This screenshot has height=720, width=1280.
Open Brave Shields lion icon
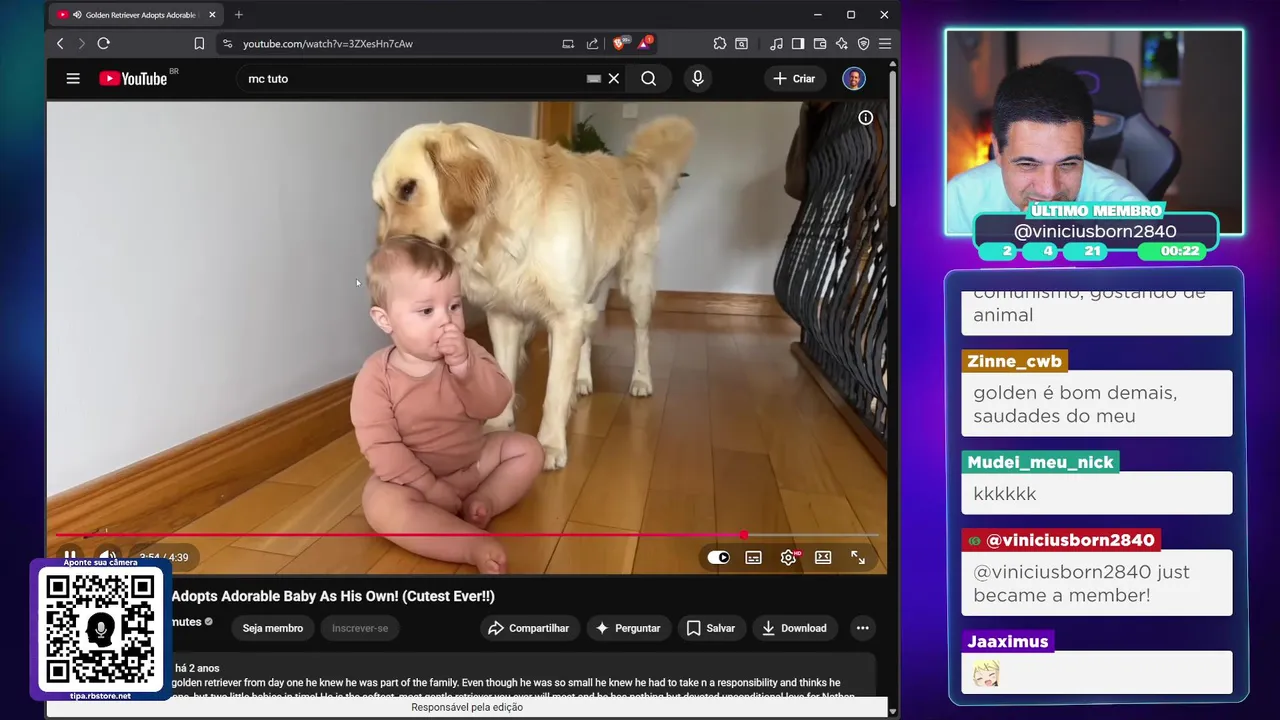[619, 44]
